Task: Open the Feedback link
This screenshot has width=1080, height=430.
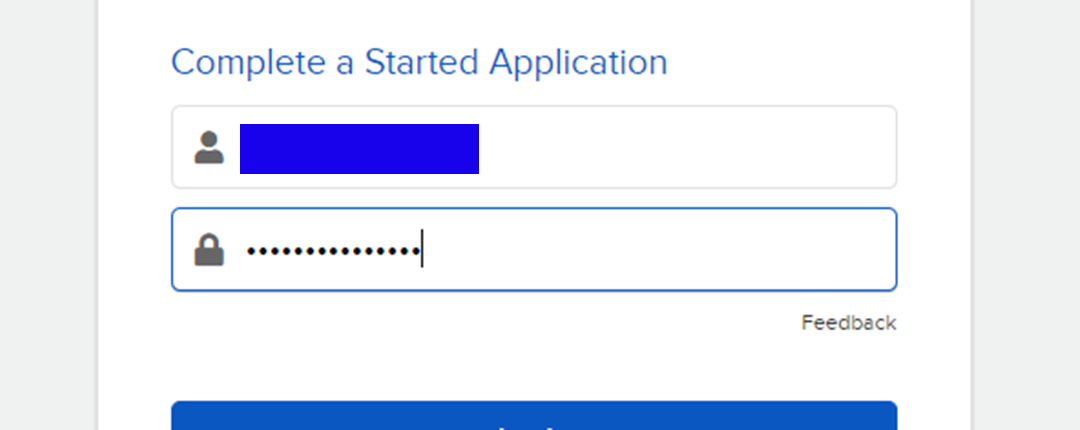Action: tap(849, 322)
